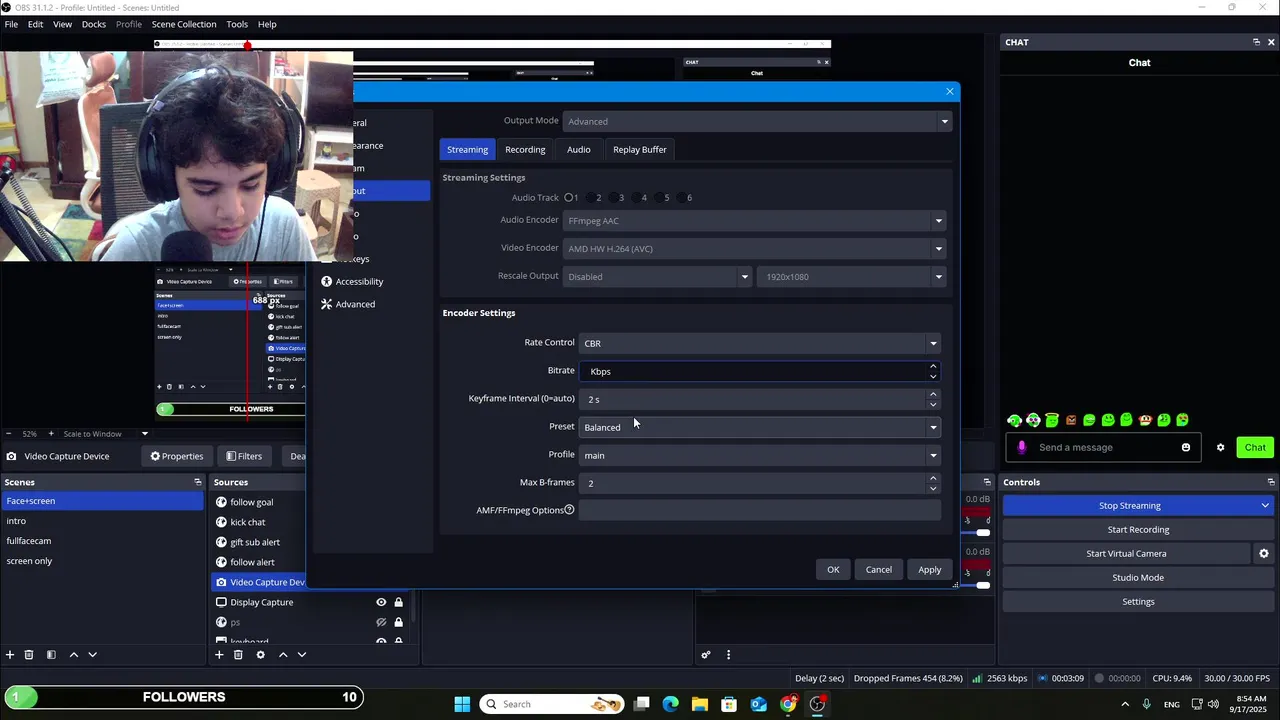Open virtual camera configuration gear

[1264, 553]
